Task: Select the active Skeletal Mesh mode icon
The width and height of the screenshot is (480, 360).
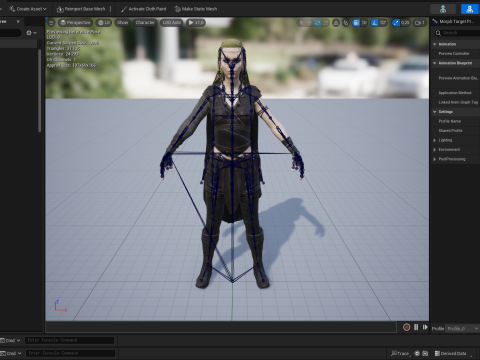Action: click(x=470, y=9)
